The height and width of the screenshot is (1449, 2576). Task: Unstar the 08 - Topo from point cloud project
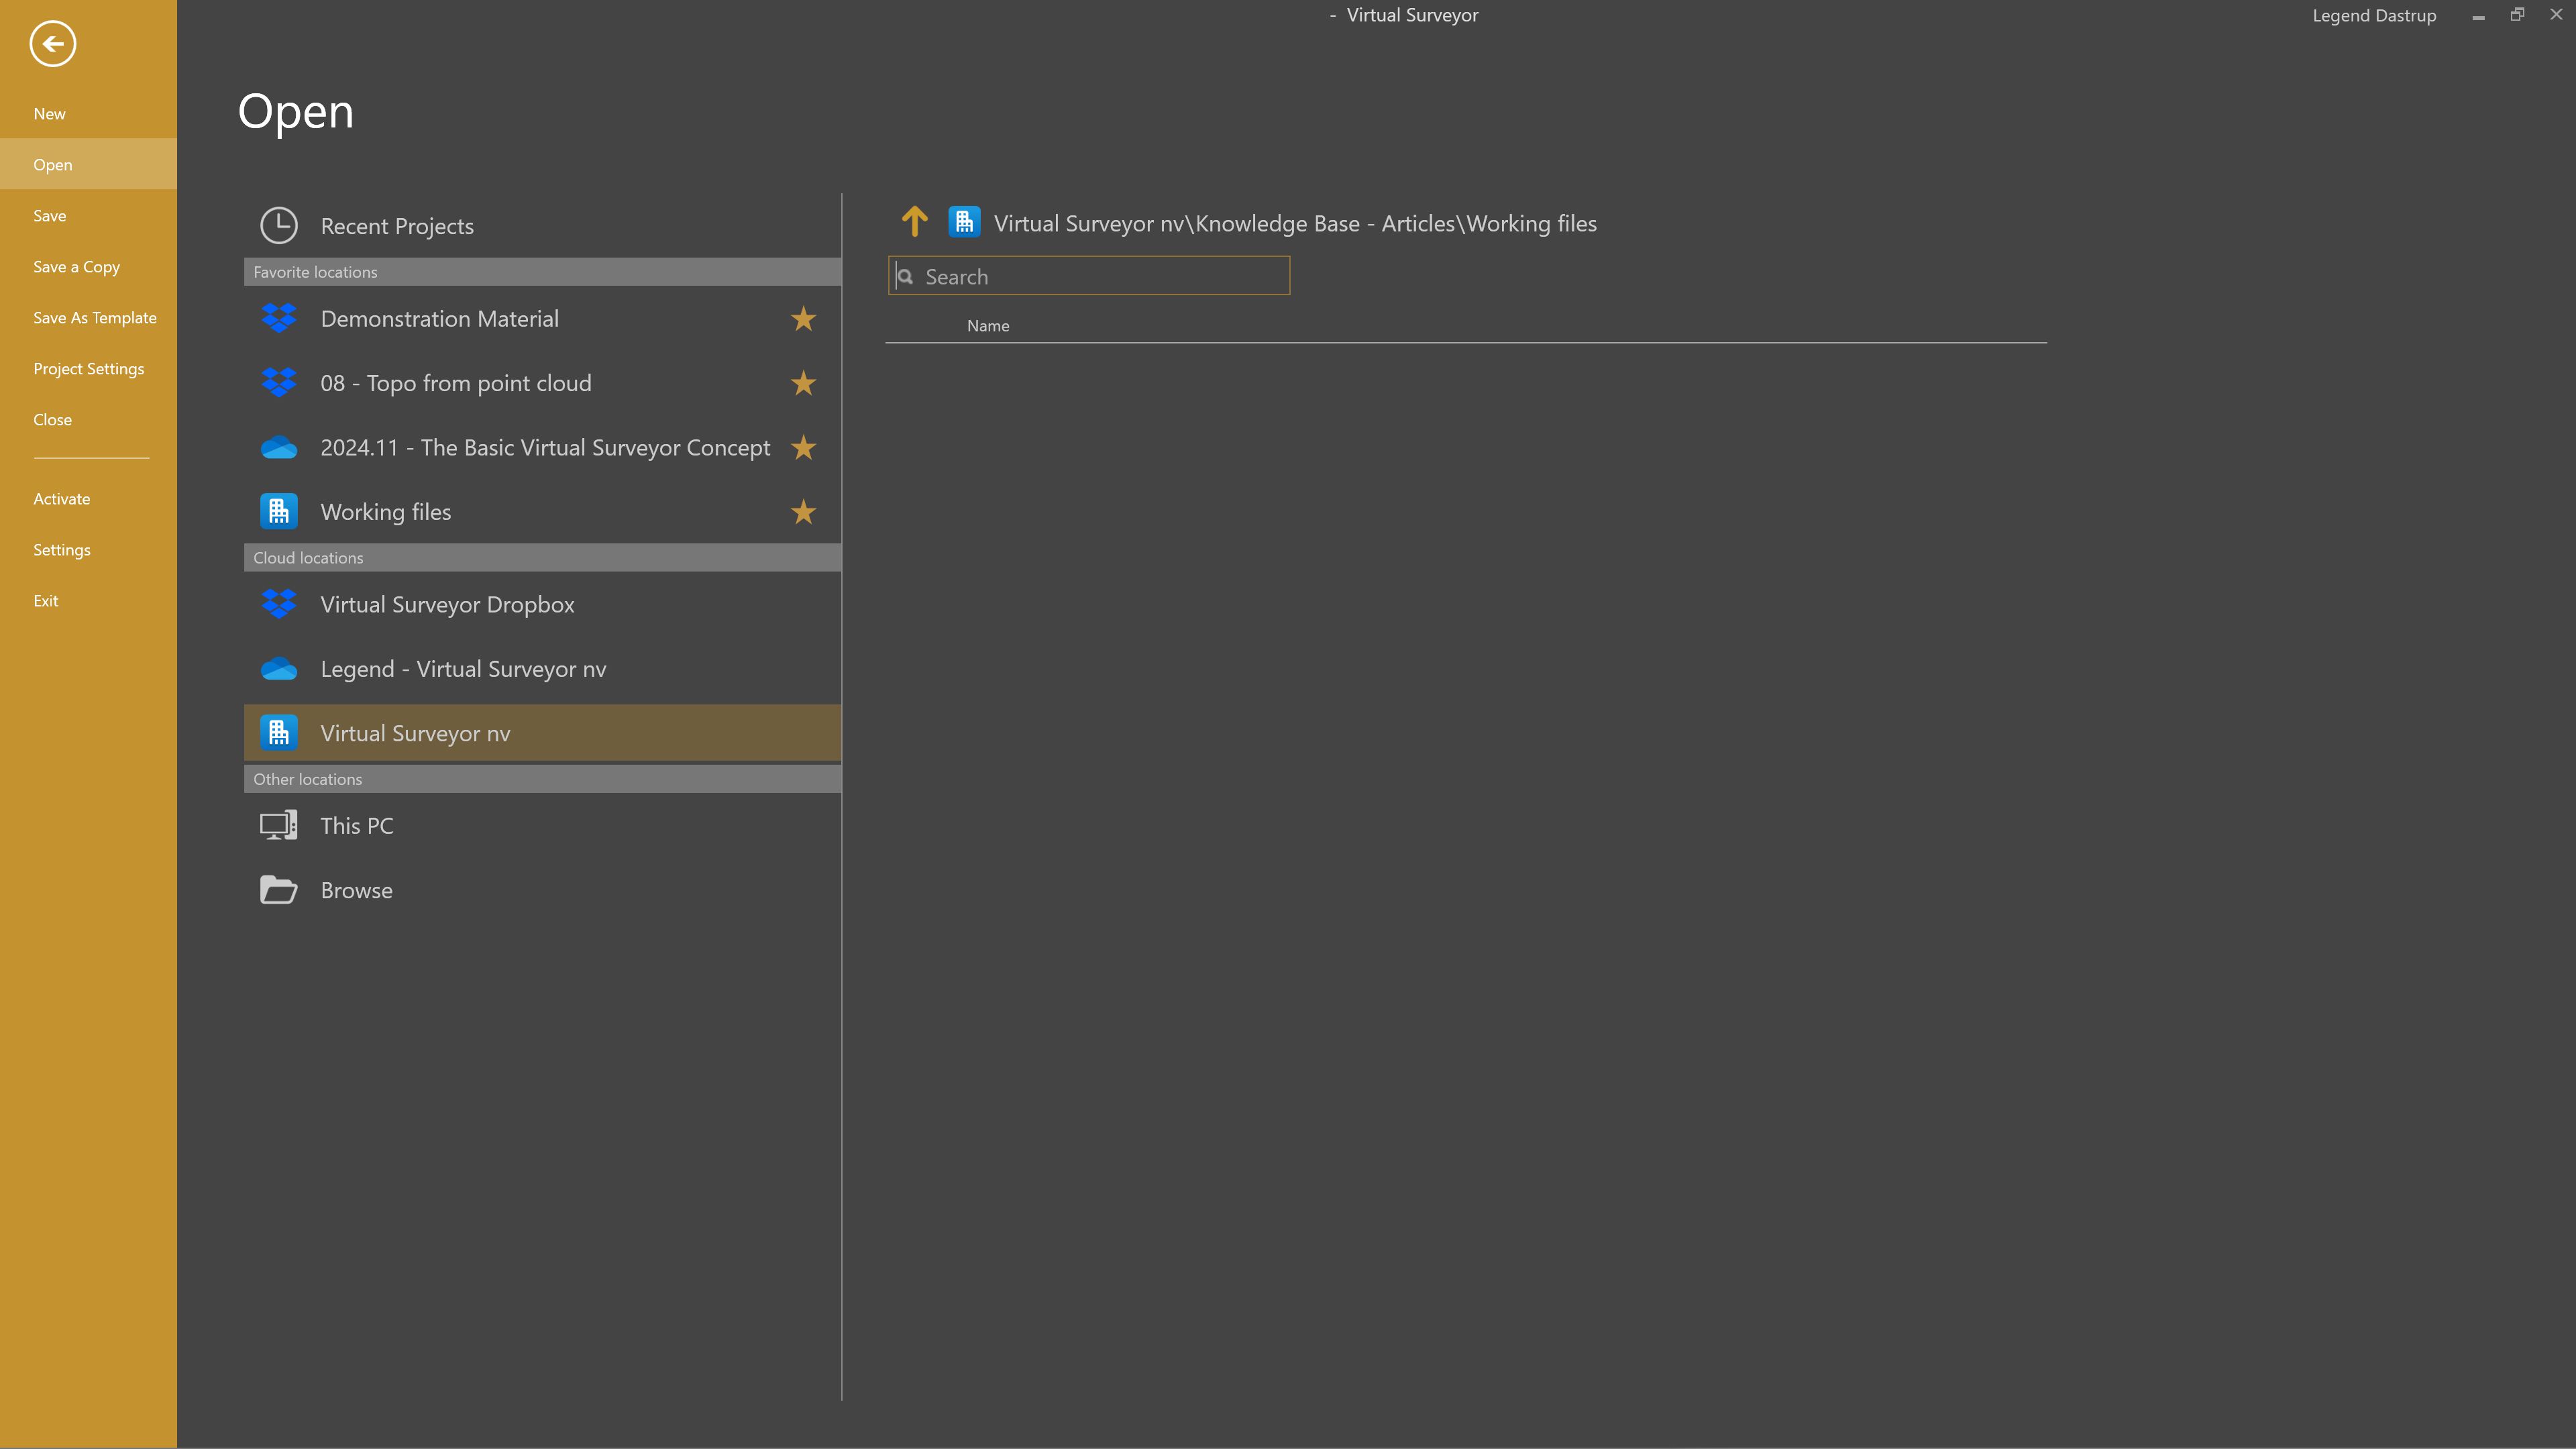click(803, 383)
